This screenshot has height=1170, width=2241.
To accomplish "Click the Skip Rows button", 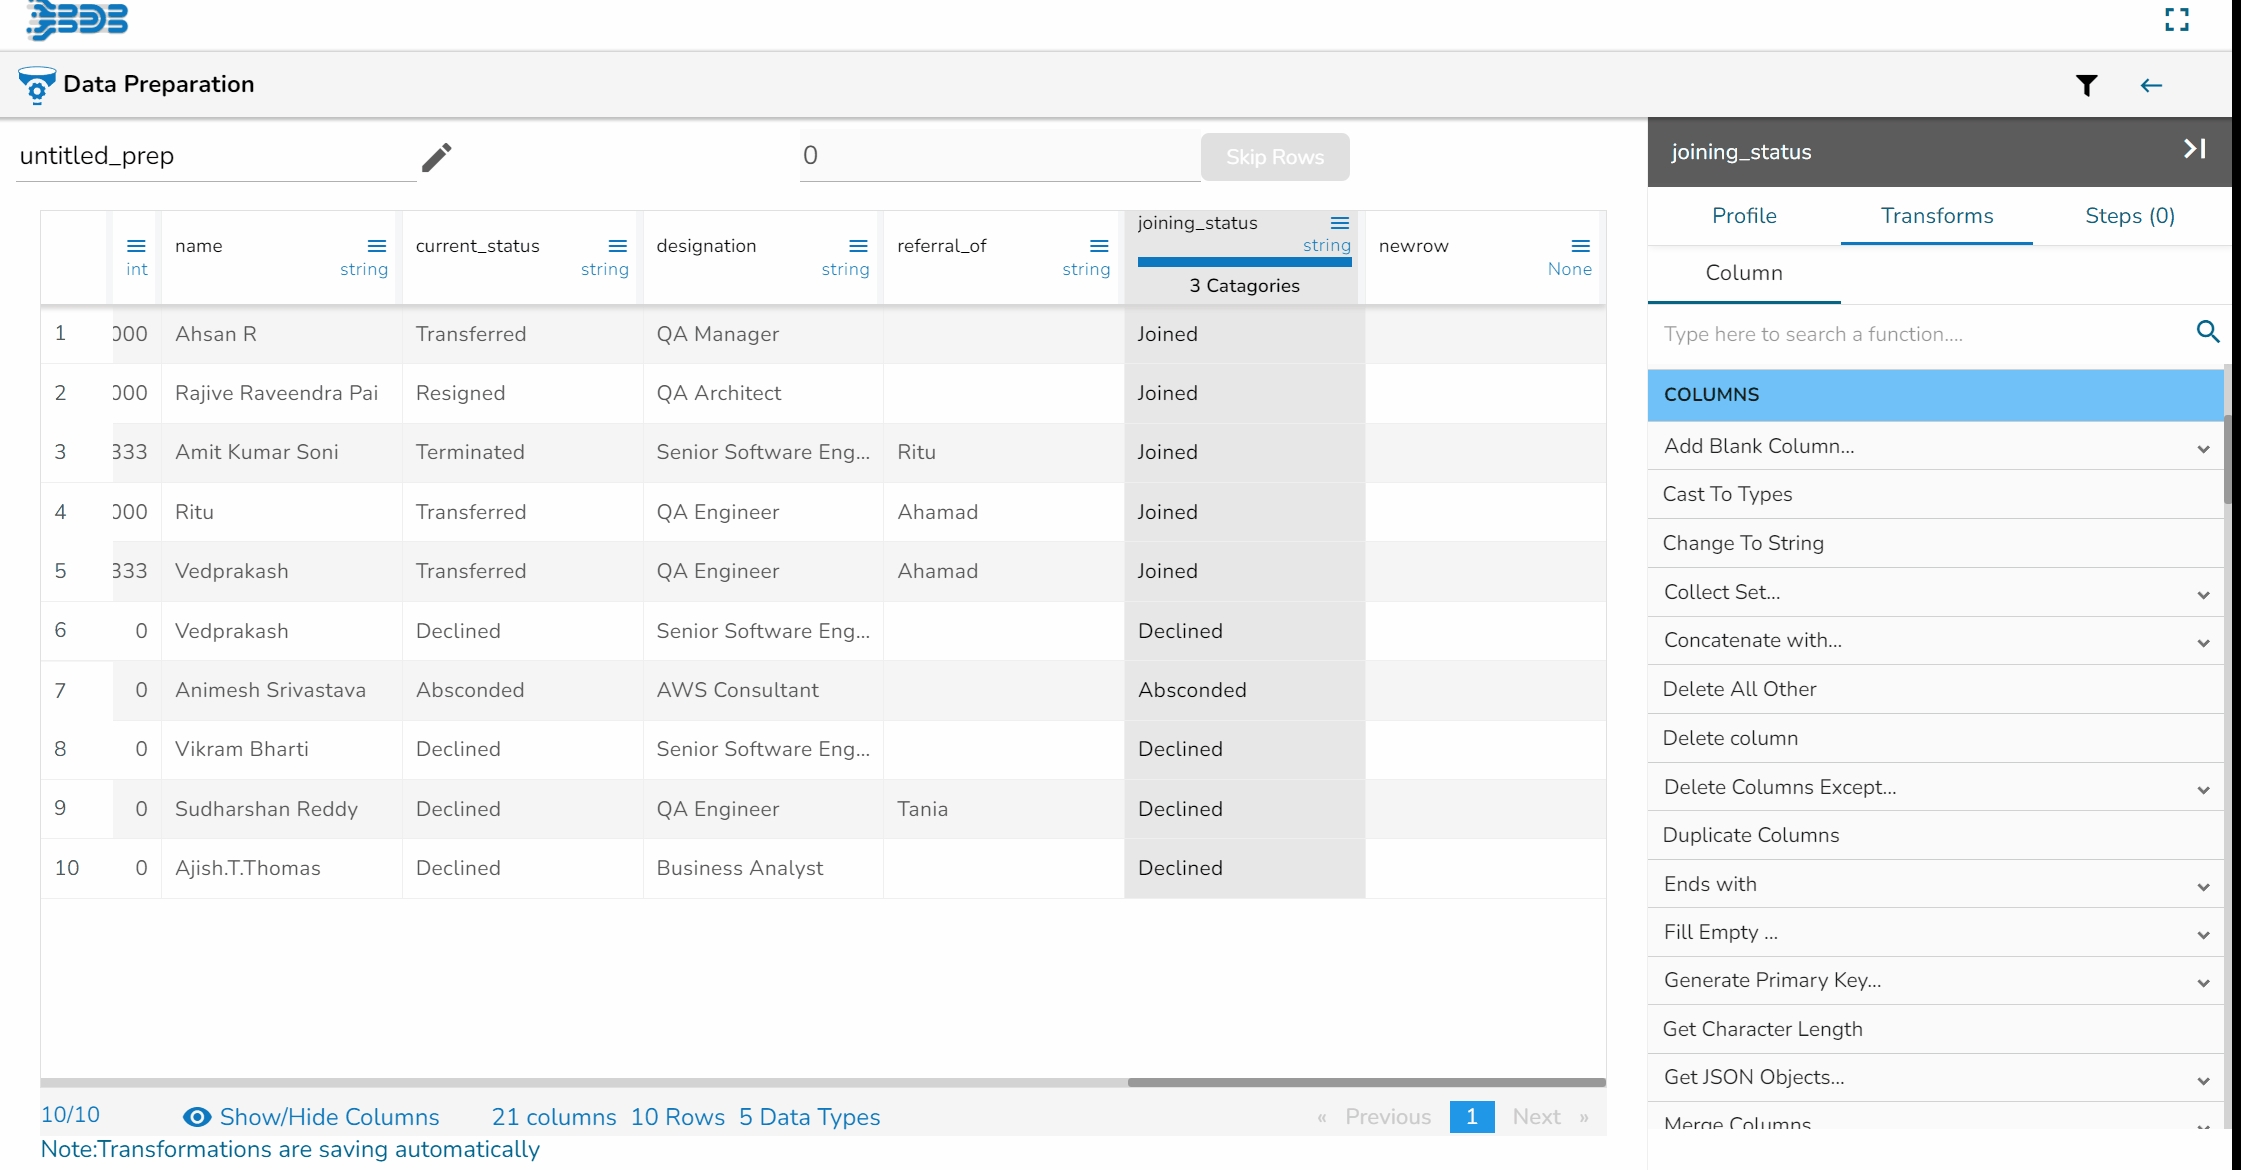I will (x=1274, y=157).
